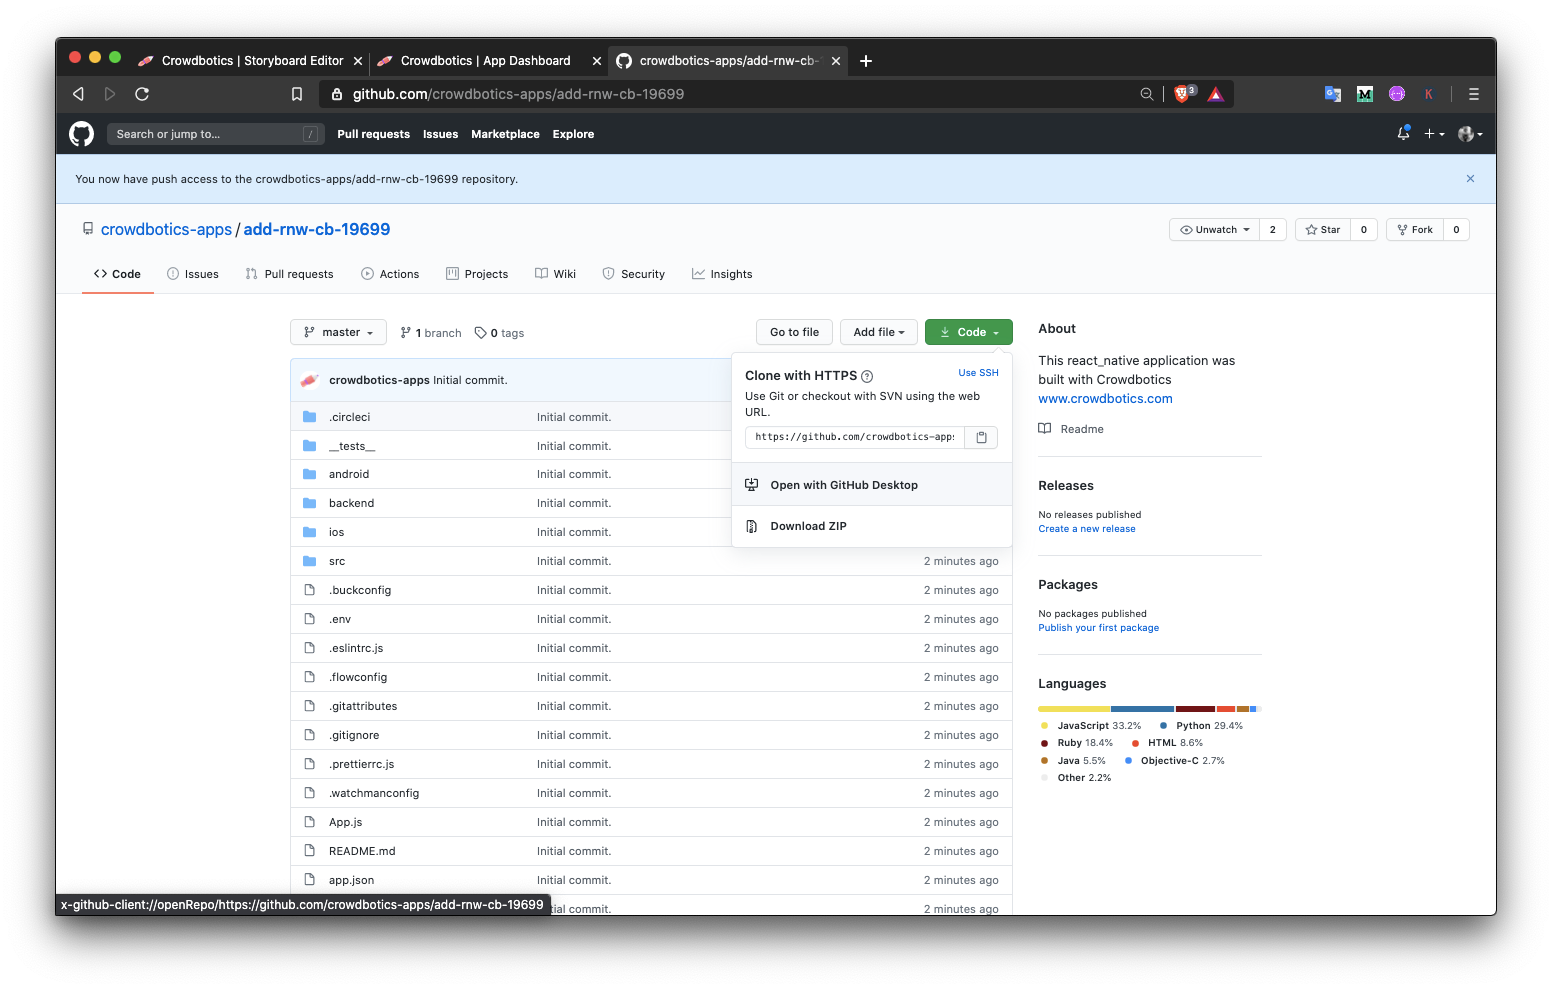Click the GitHub octocat home logo

coord(81,133)
